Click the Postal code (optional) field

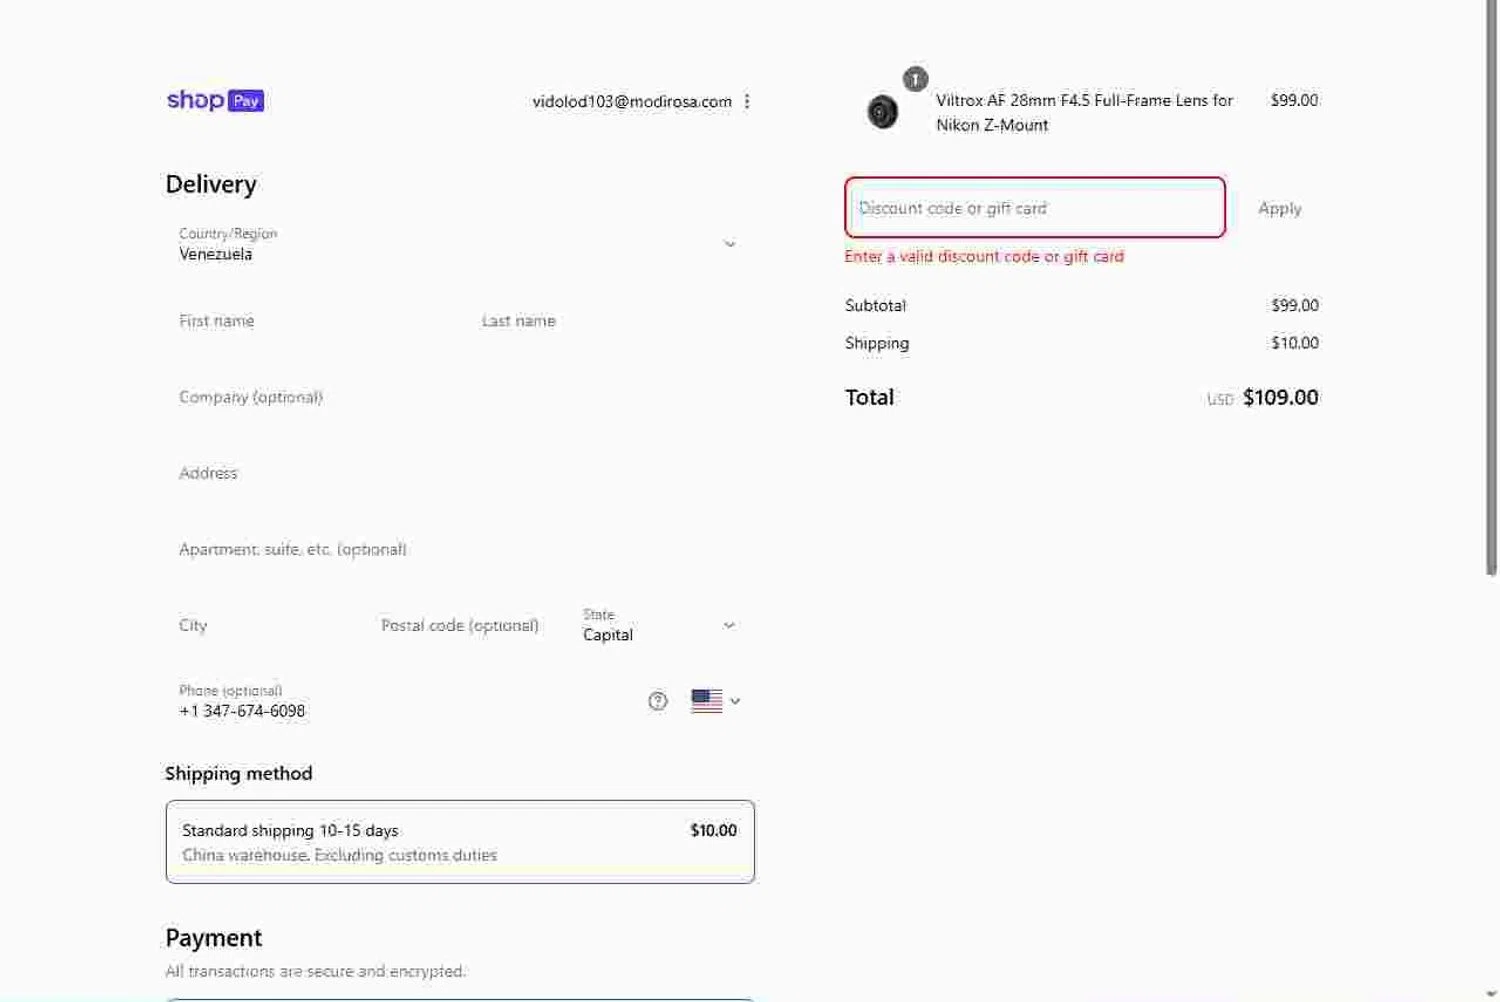(x=465, y=626)
